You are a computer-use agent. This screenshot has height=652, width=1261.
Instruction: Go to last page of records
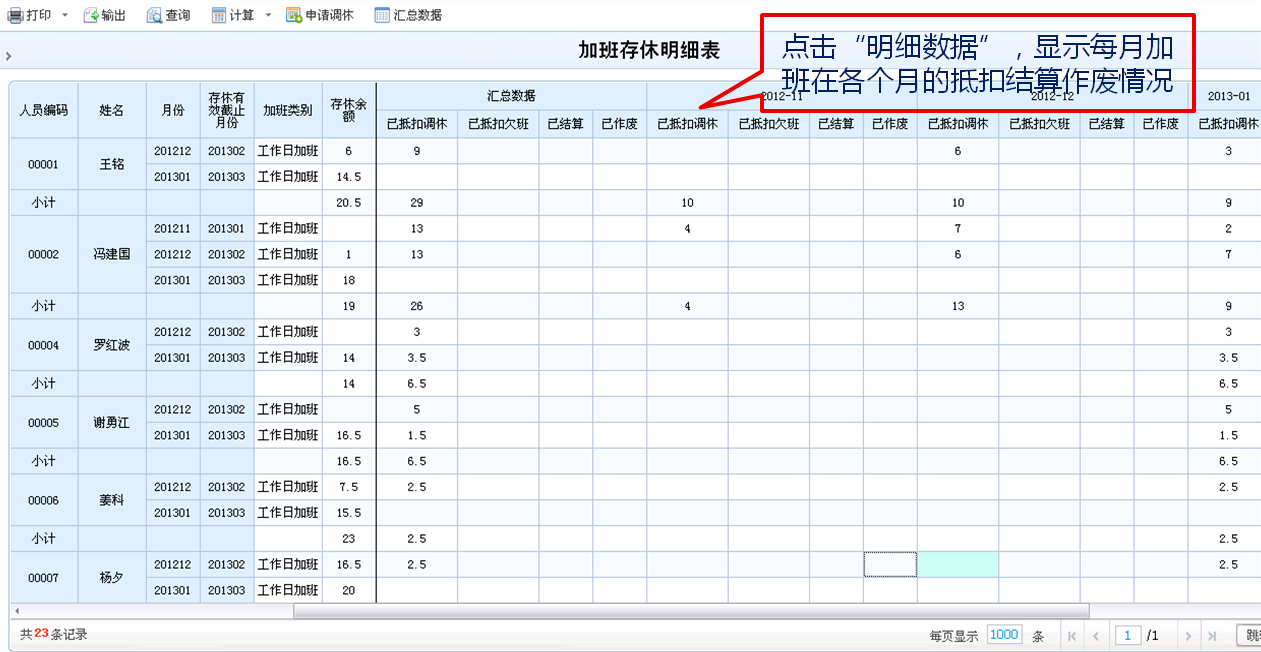1212,635
